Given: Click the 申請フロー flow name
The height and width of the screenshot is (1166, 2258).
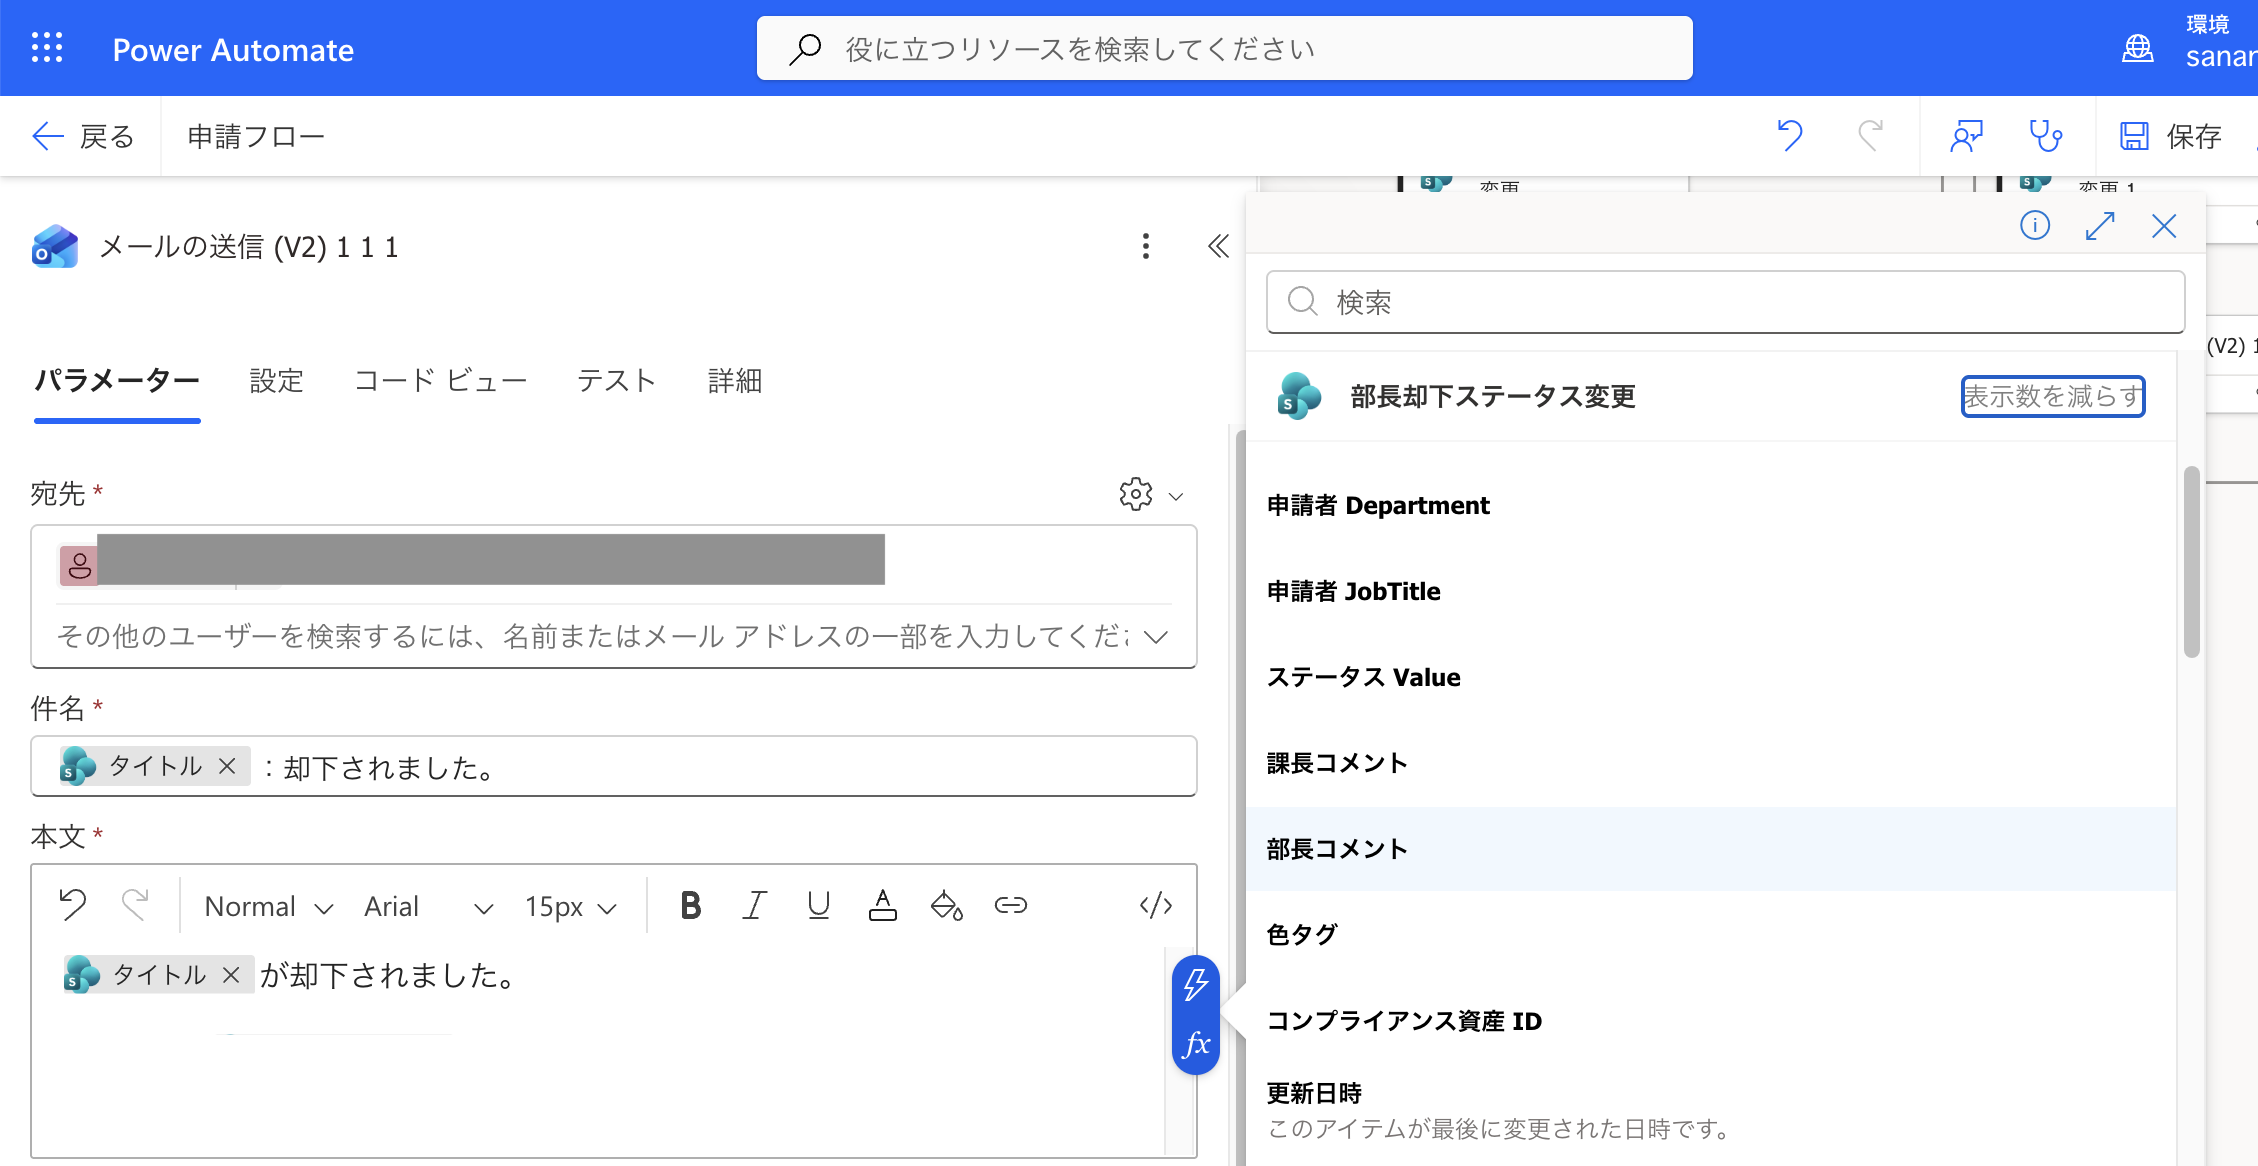Looking at the screenshot, I should [x=256, y=136].
